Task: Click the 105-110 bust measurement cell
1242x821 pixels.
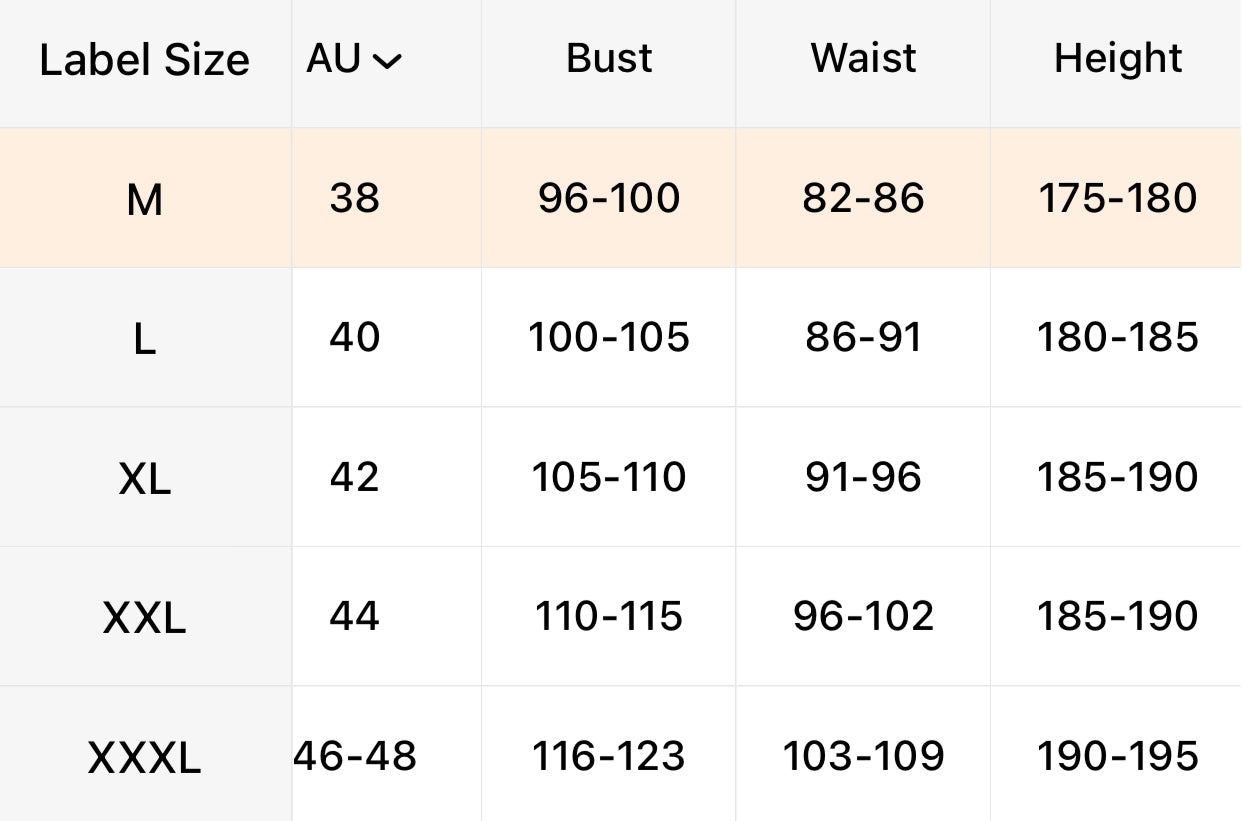Action: click(x=608, y=477)
